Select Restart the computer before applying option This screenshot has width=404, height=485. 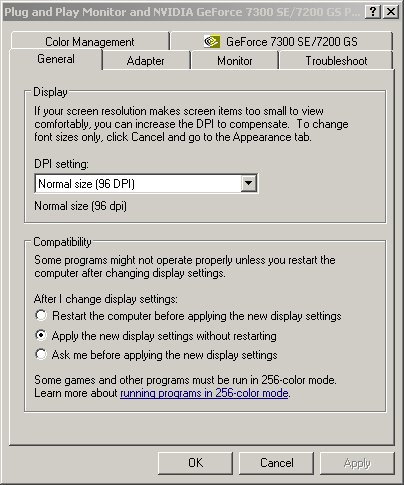click(41, 315)
